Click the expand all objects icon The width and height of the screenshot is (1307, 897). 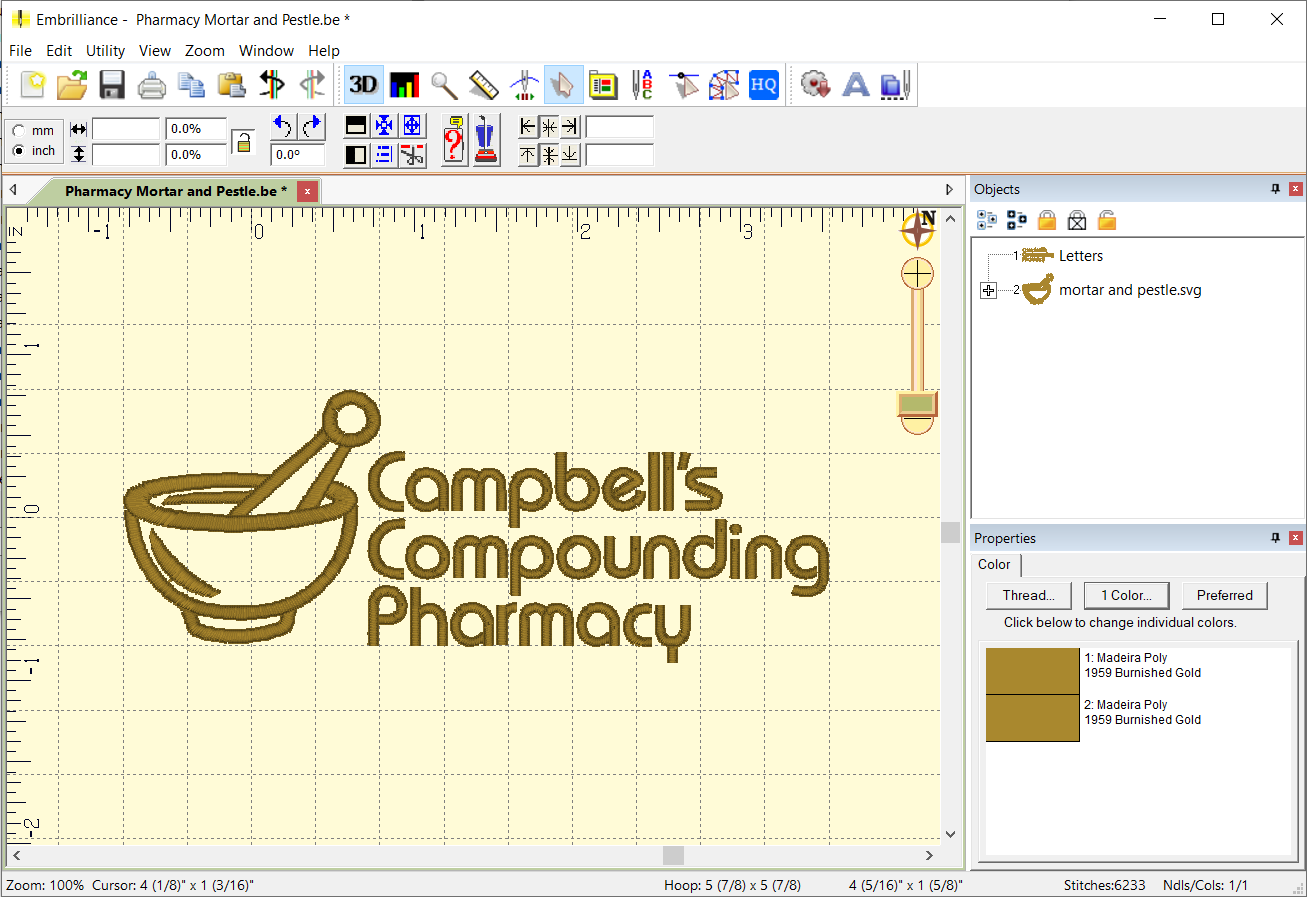pos(986,220)
